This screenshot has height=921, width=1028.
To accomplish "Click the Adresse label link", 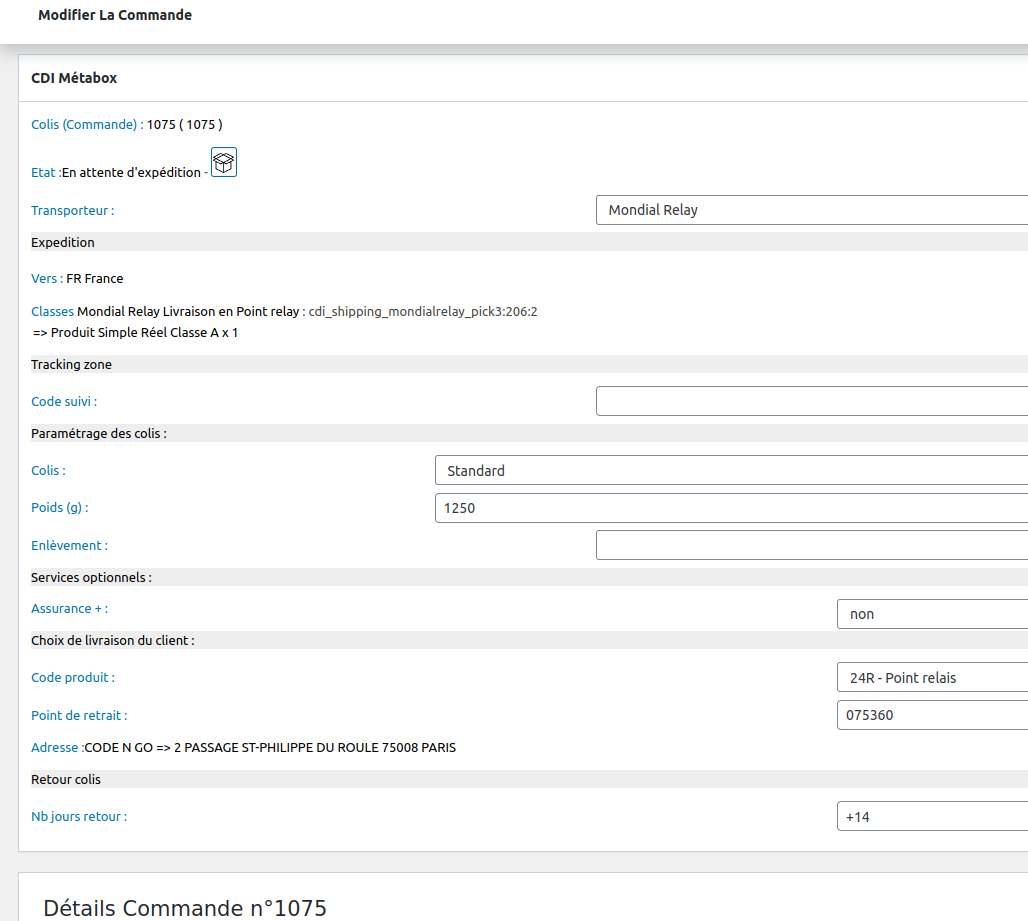I will [56, 748].
